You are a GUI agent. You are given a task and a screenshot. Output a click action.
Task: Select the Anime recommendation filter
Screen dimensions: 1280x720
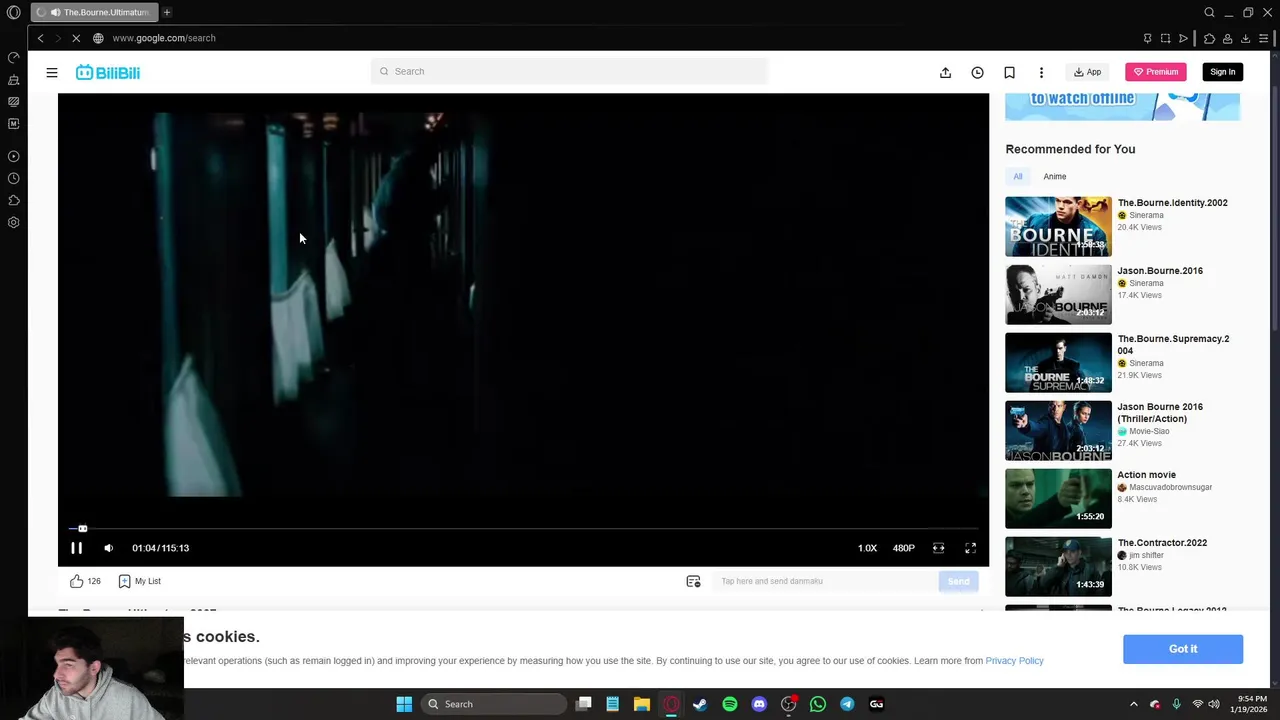[x=1055, y=176]
